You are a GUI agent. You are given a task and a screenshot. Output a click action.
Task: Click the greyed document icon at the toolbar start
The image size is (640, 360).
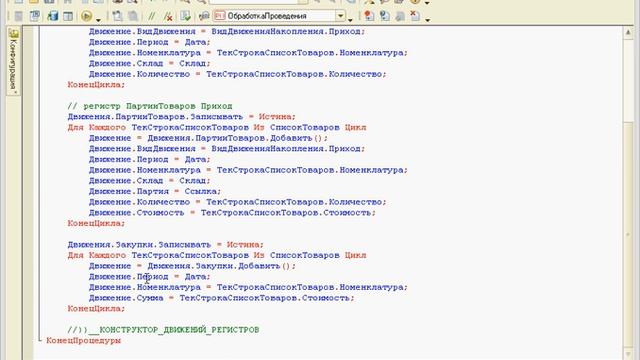click(x=18, y=16)
